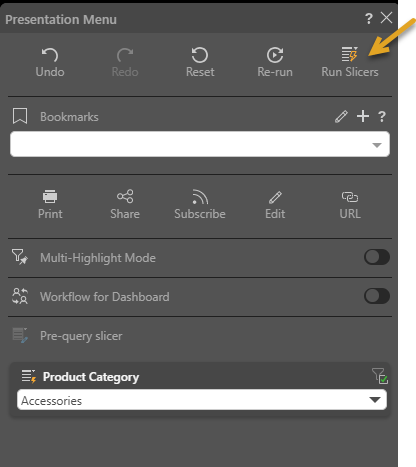
Task: Open Presentation Menu help icon
Action: pyautogui.click(x=369, y=19)
